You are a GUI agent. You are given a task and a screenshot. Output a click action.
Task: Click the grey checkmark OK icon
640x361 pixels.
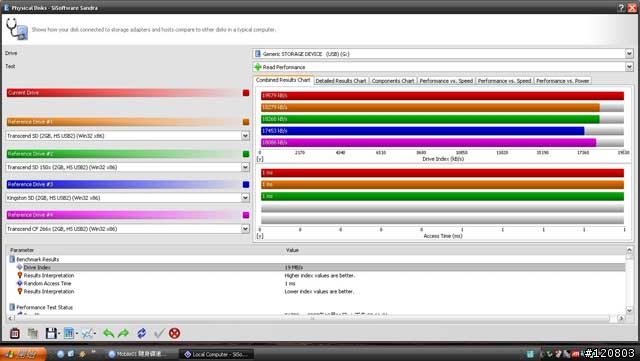pyautogui.click(x=159, y=333)
